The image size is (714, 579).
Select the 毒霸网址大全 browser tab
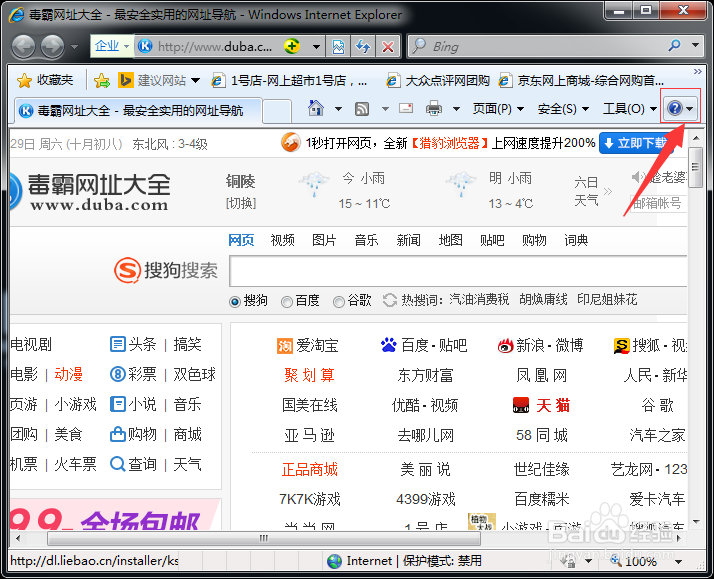click(138, 111)
